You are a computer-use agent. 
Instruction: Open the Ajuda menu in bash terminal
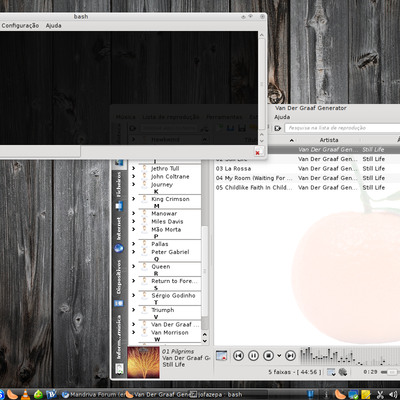pos(53,26)
